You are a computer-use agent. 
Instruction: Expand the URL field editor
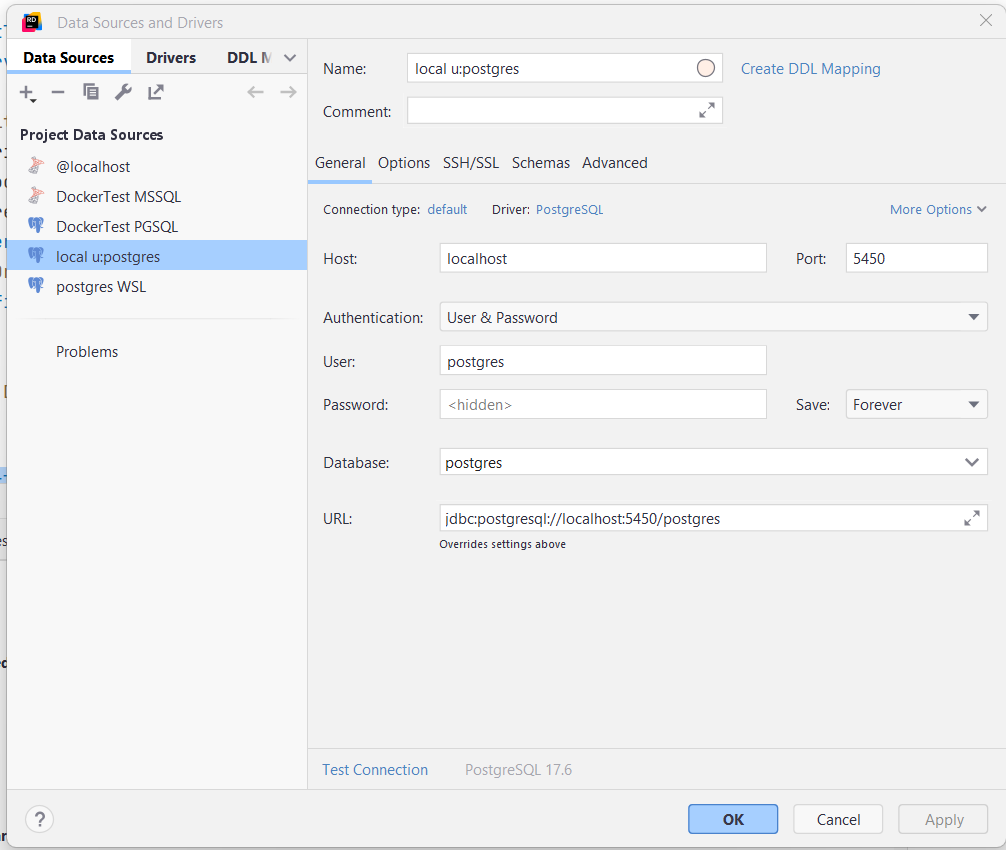point(971,518)
